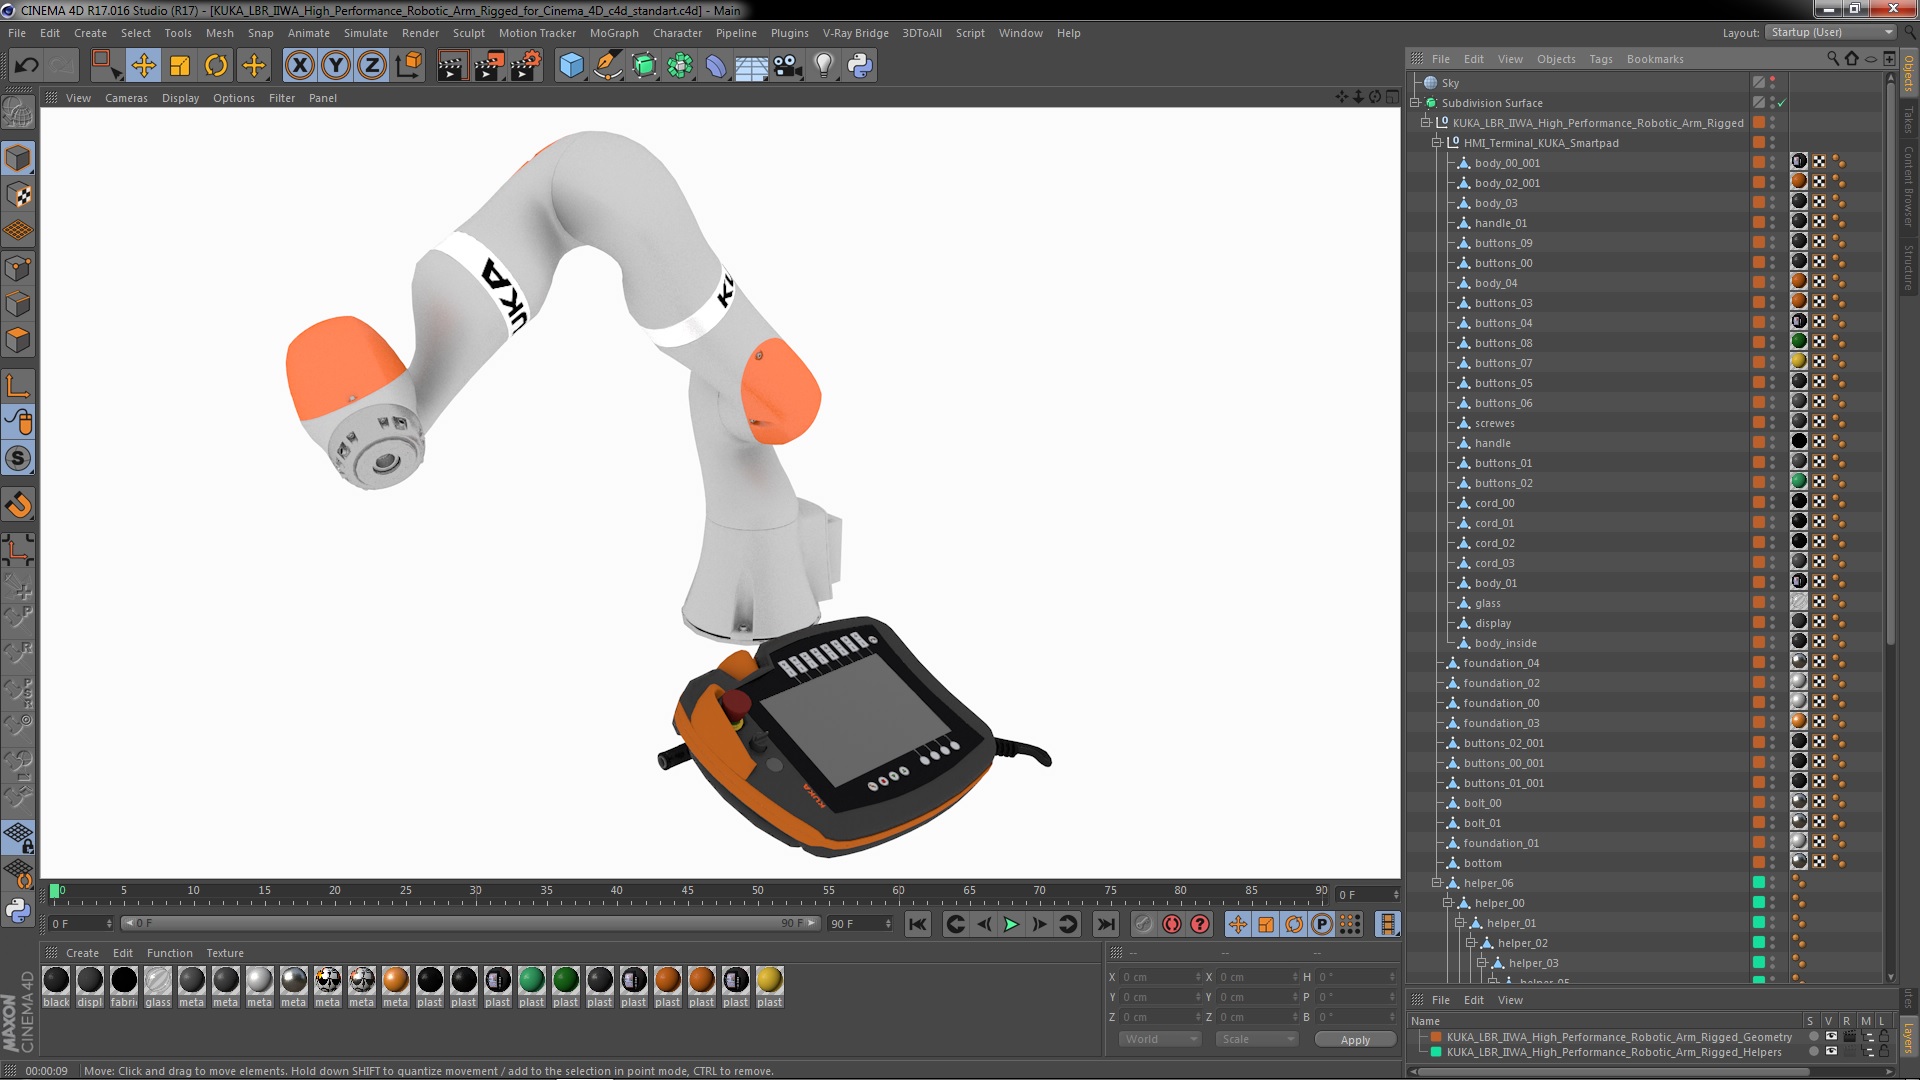Viewport: 1920px width, 1080px height.
Task: Click the Play Forwards green arrow
Action: click(1011, 924)
